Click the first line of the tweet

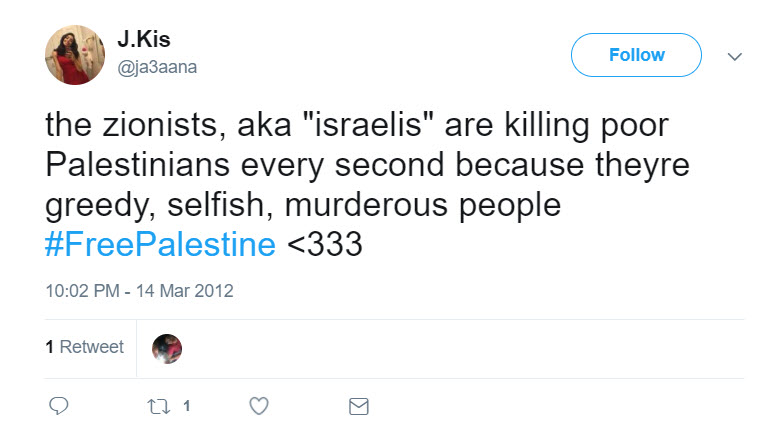tap(355, 128)
